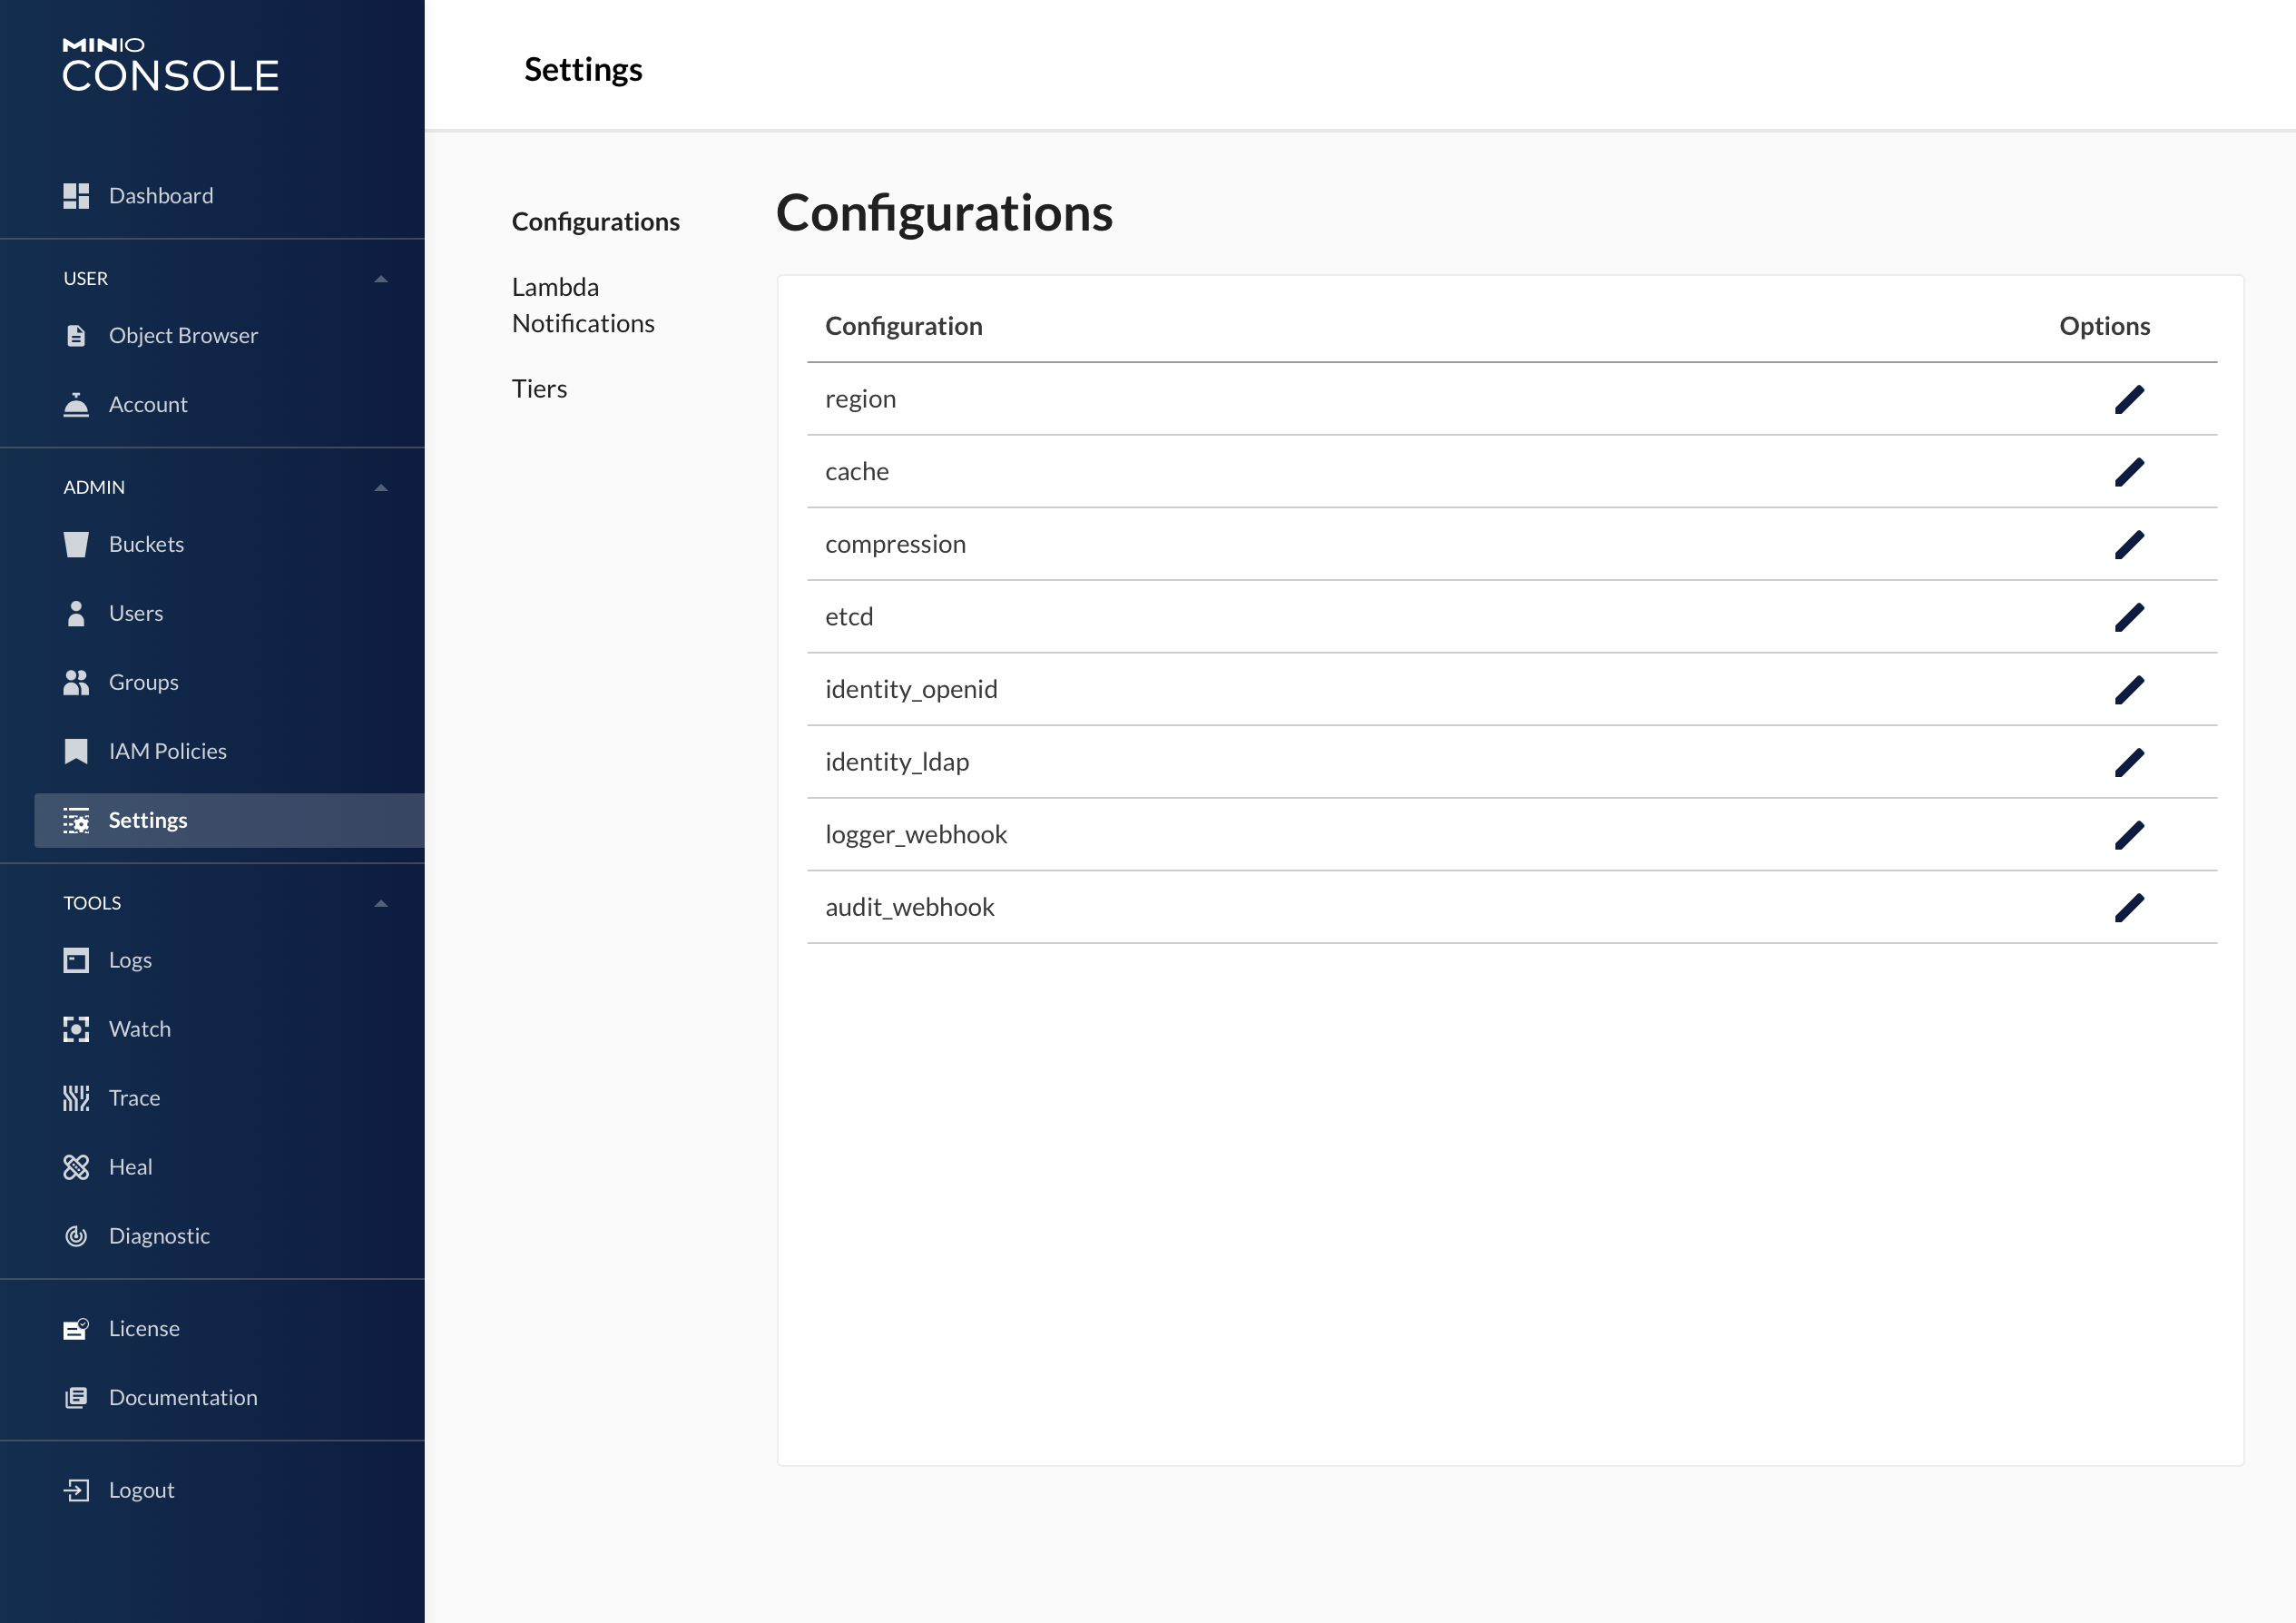Open the Documentation link
This screenshot has height=1623, width=2296.
coord(182,1397)
